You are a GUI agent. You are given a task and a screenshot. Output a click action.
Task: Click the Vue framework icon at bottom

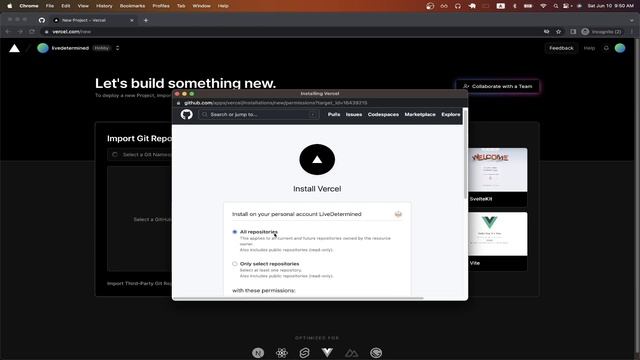pos(327,352)
